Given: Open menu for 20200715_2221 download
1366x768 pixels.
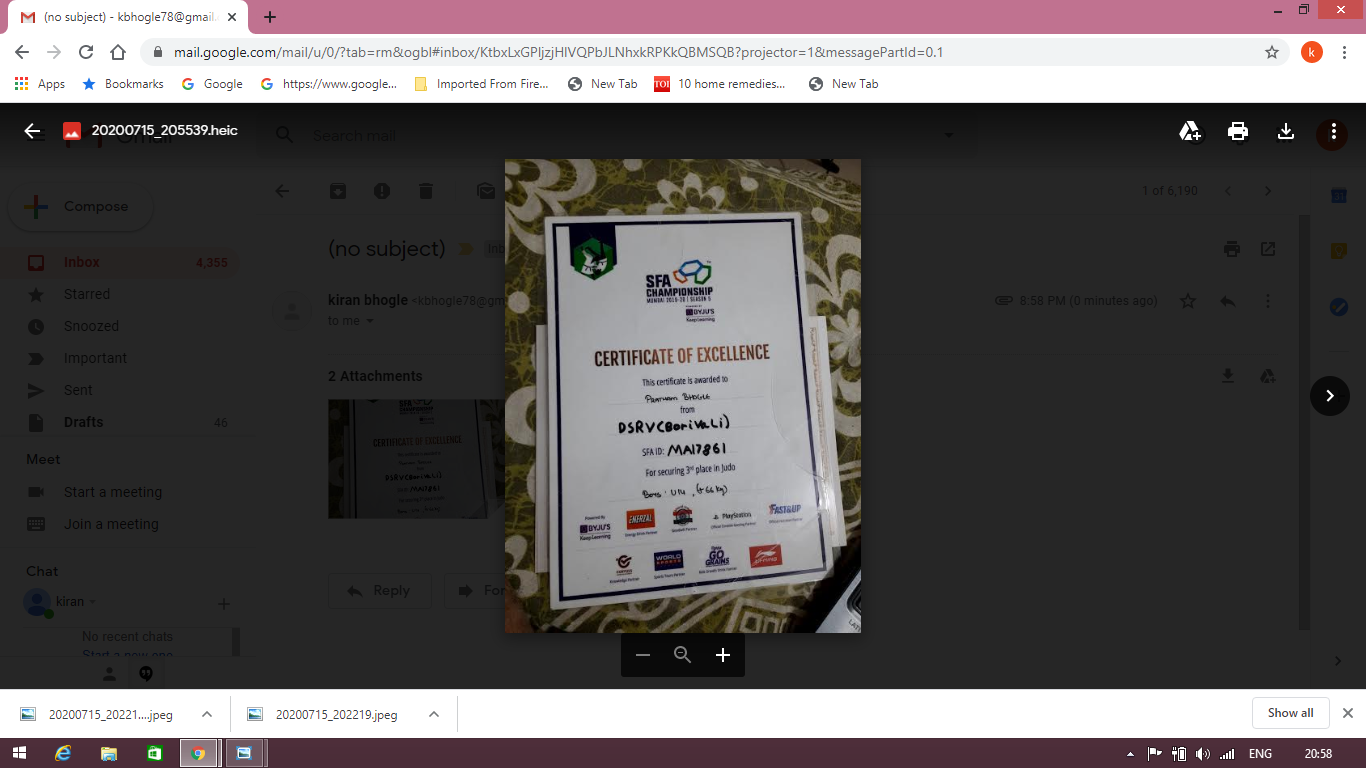Looking at the screenshot, I should (x=207, y=714).
